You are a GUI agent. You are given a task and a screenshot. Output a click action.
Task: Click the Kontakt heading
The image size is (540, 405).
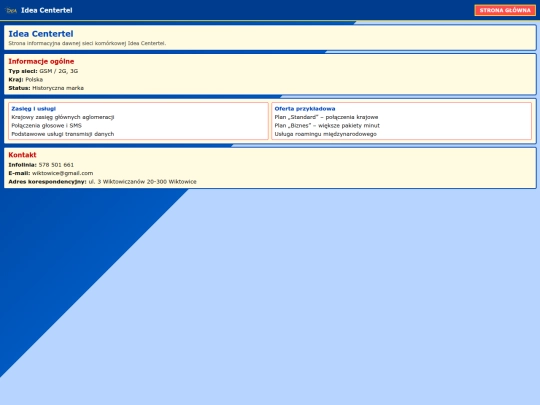(22, 155)
